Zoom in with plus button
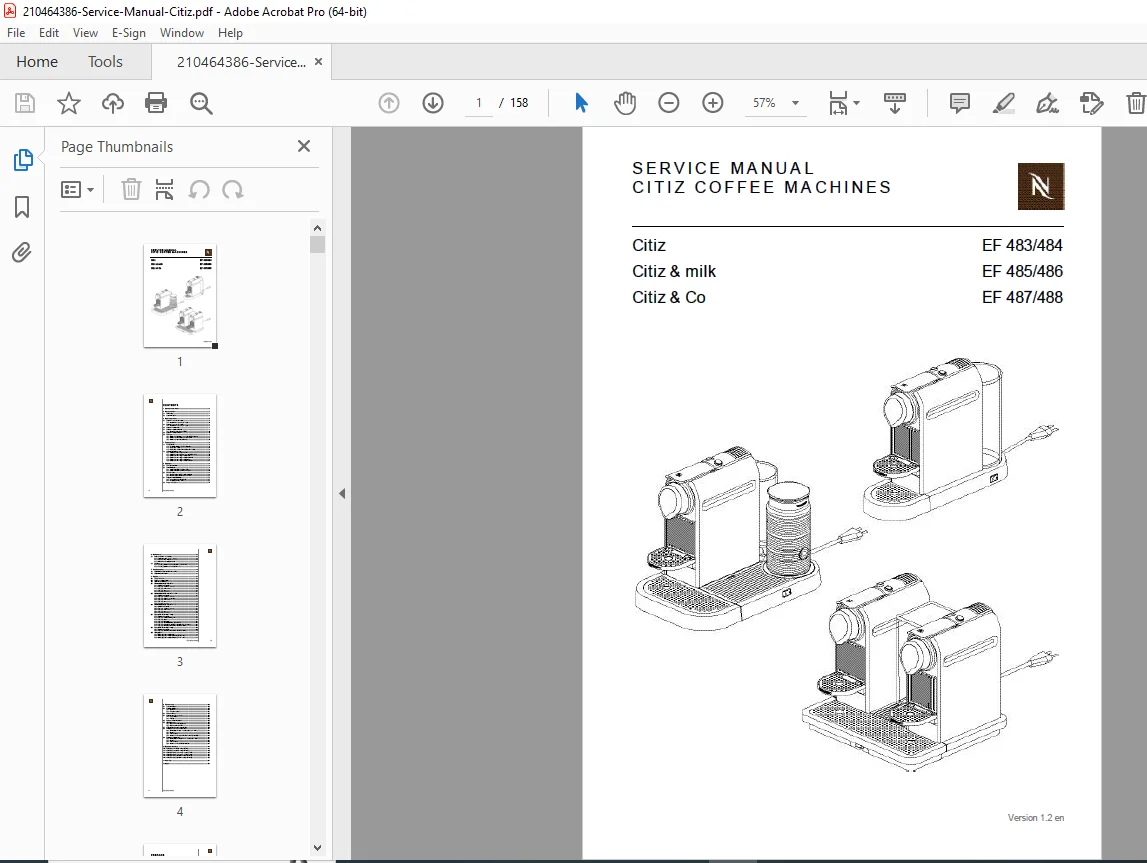The height and width of the screenshot is (863, 1147). coord(712,103)
